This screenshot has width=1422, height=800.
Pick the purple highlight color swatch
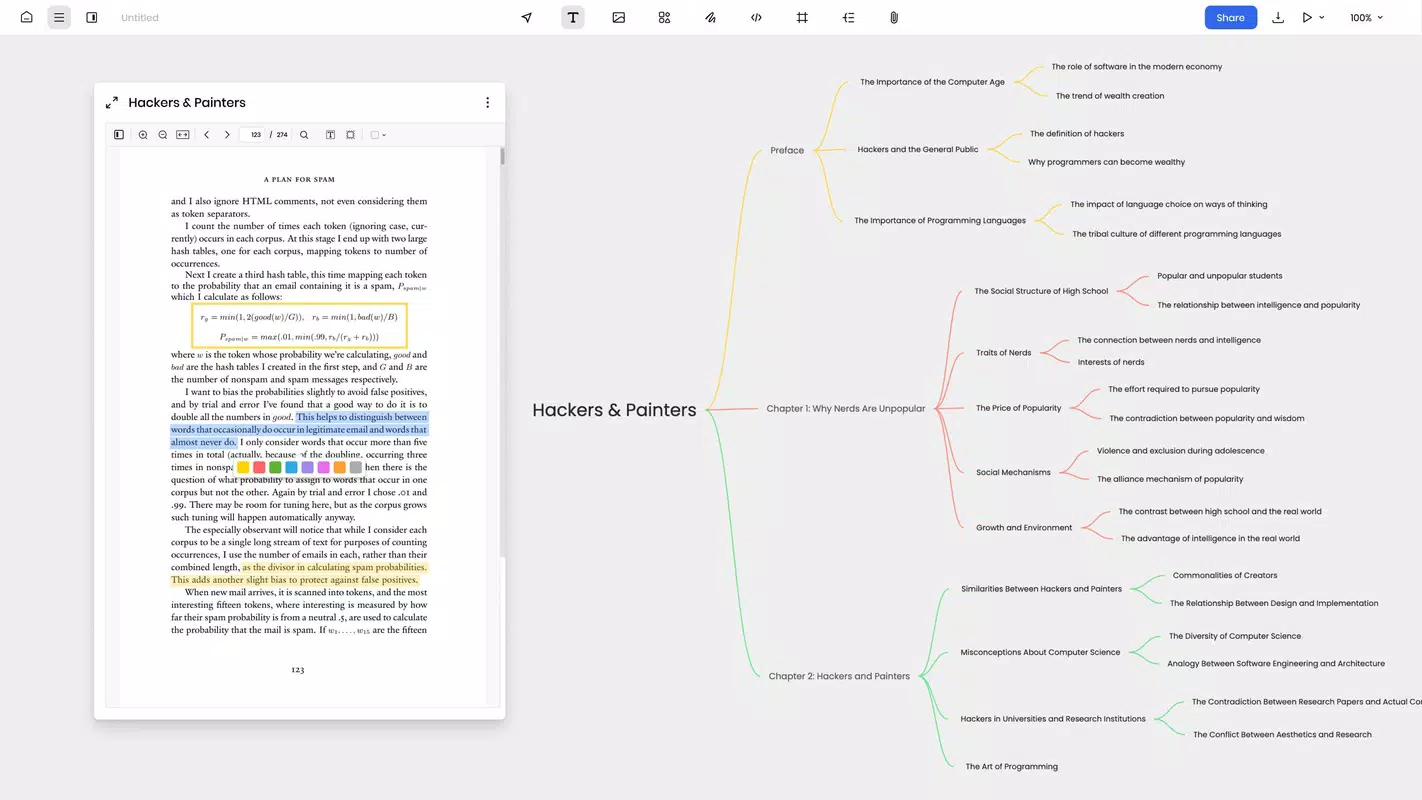[x=307, y=467]
